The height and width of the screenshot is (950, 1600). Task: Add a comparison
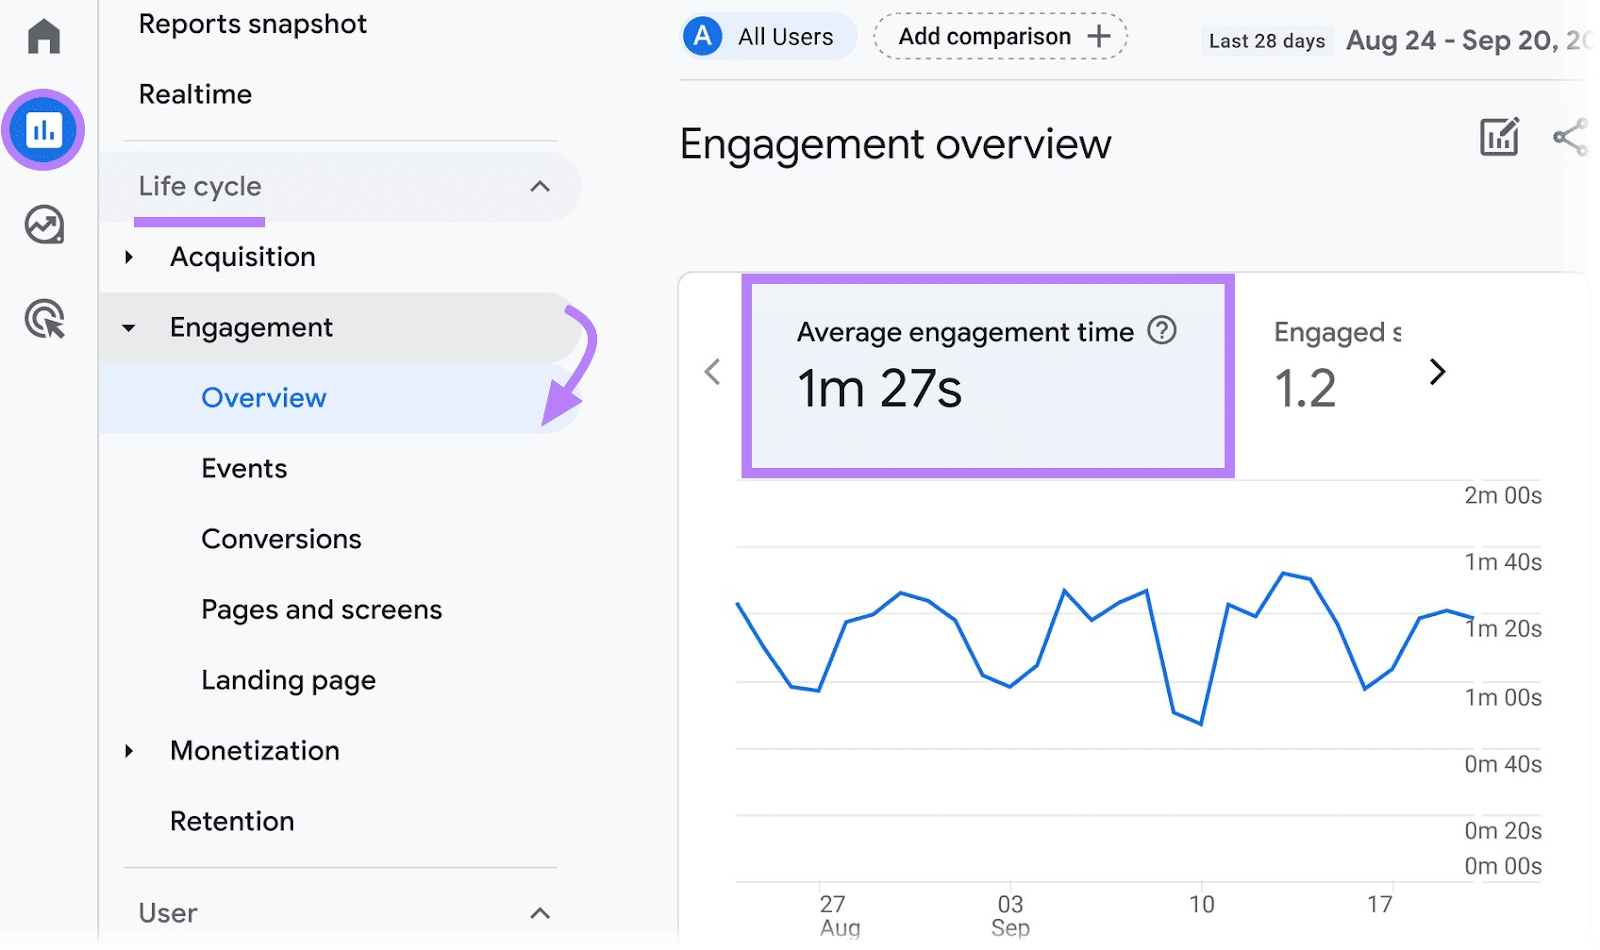(999, 36)
